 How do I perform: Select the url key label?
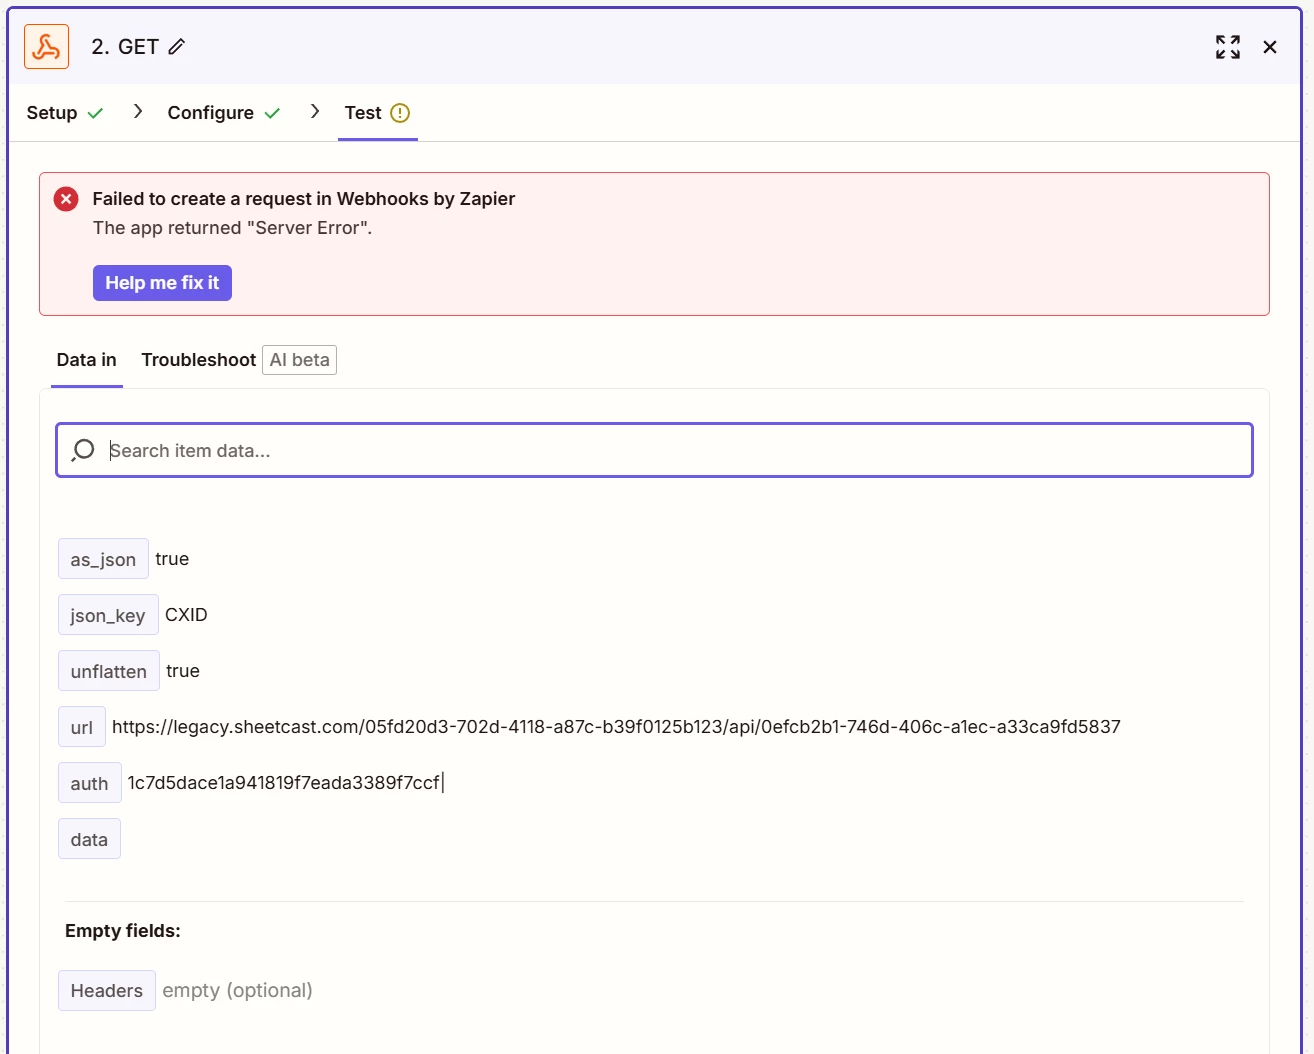click(x=82, y=727)
